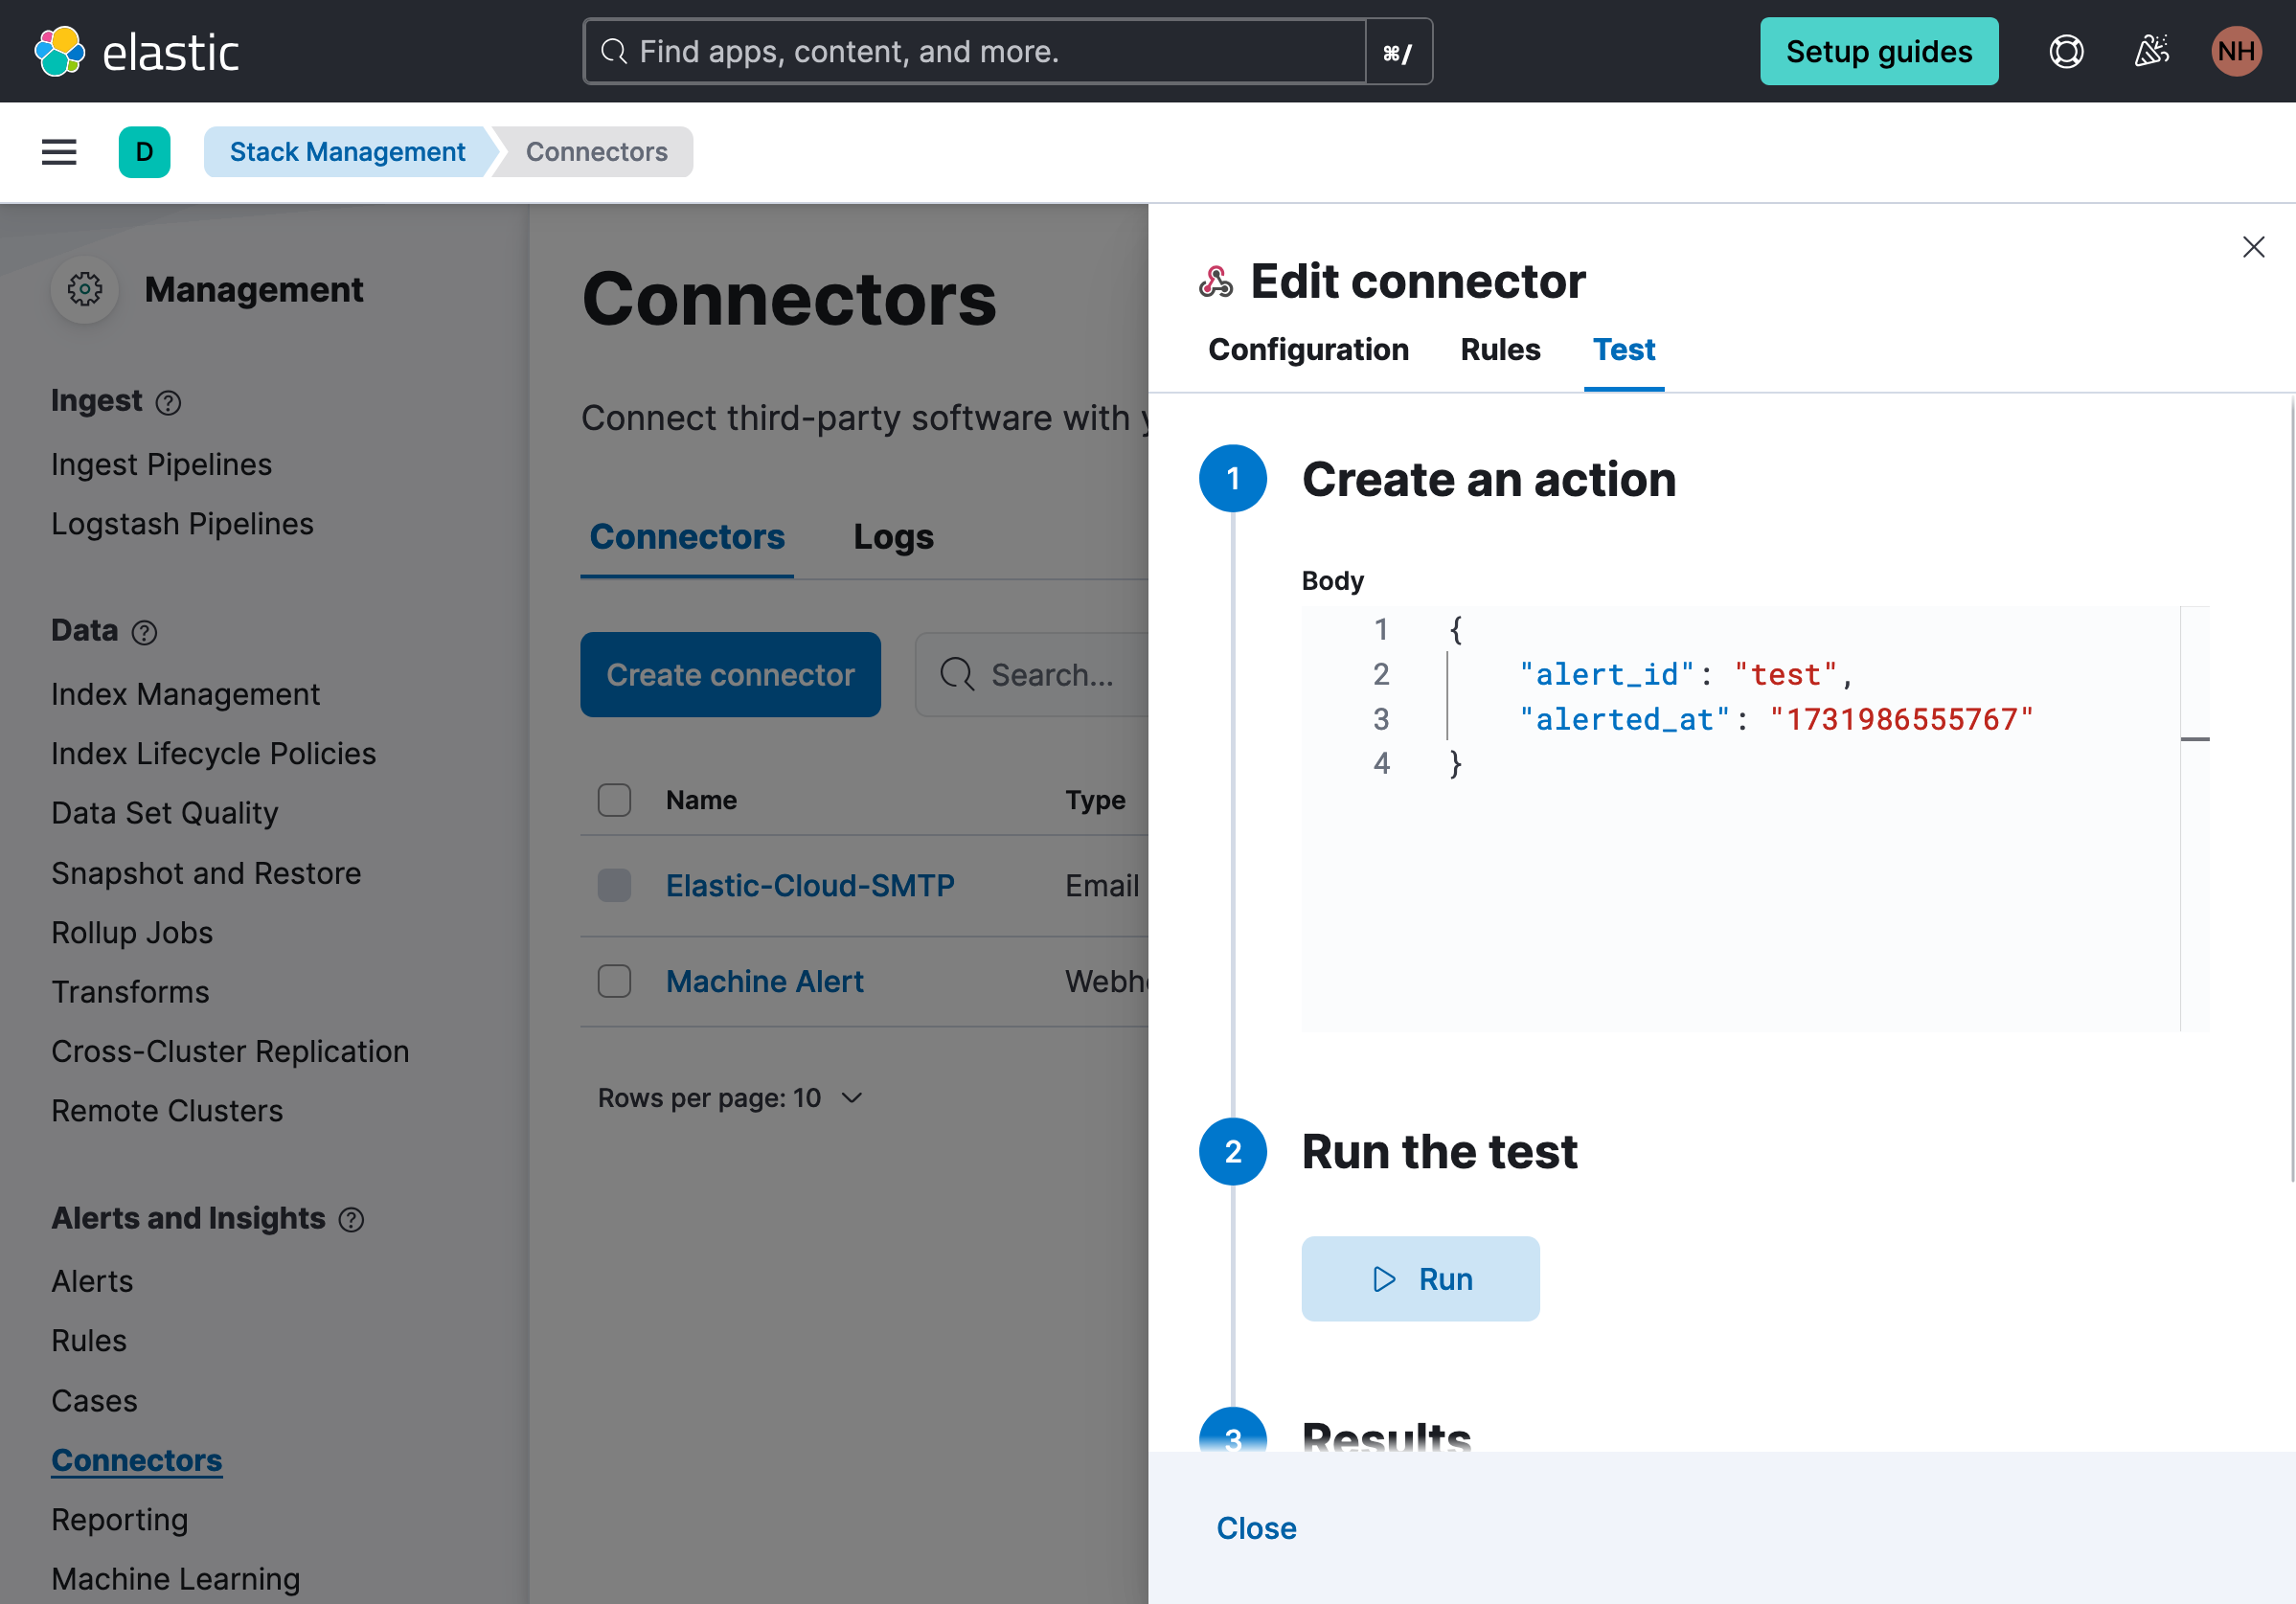Click the Elastic logo

[x=137, y=51]
